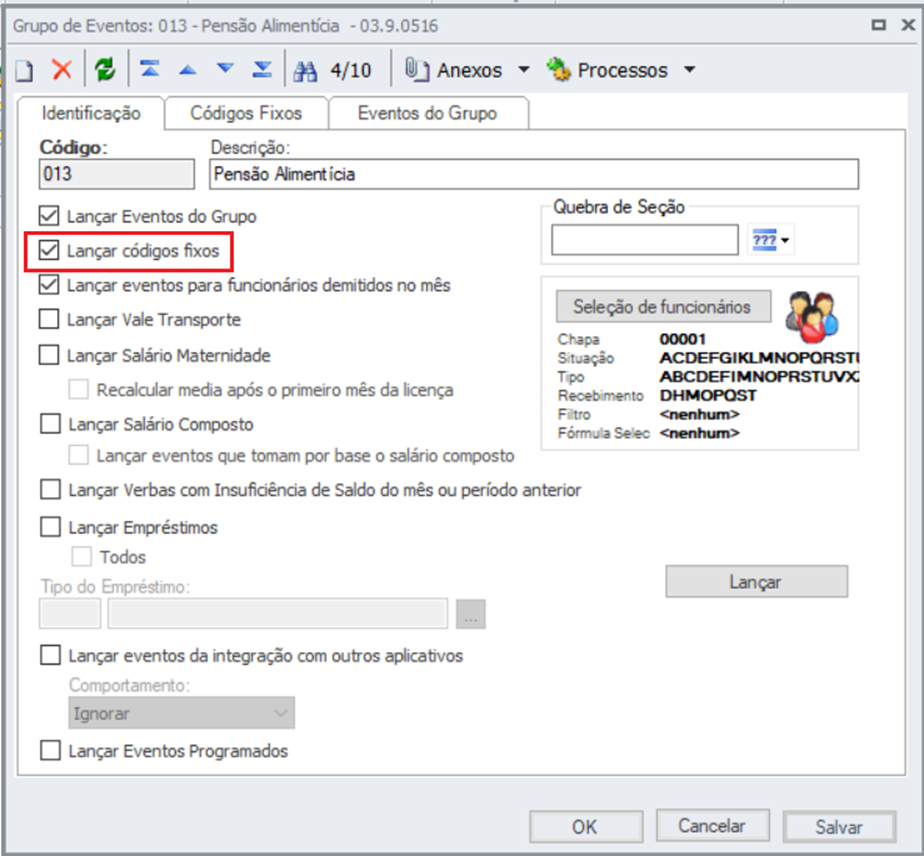Go to previous record up arrow

point(187,70)
